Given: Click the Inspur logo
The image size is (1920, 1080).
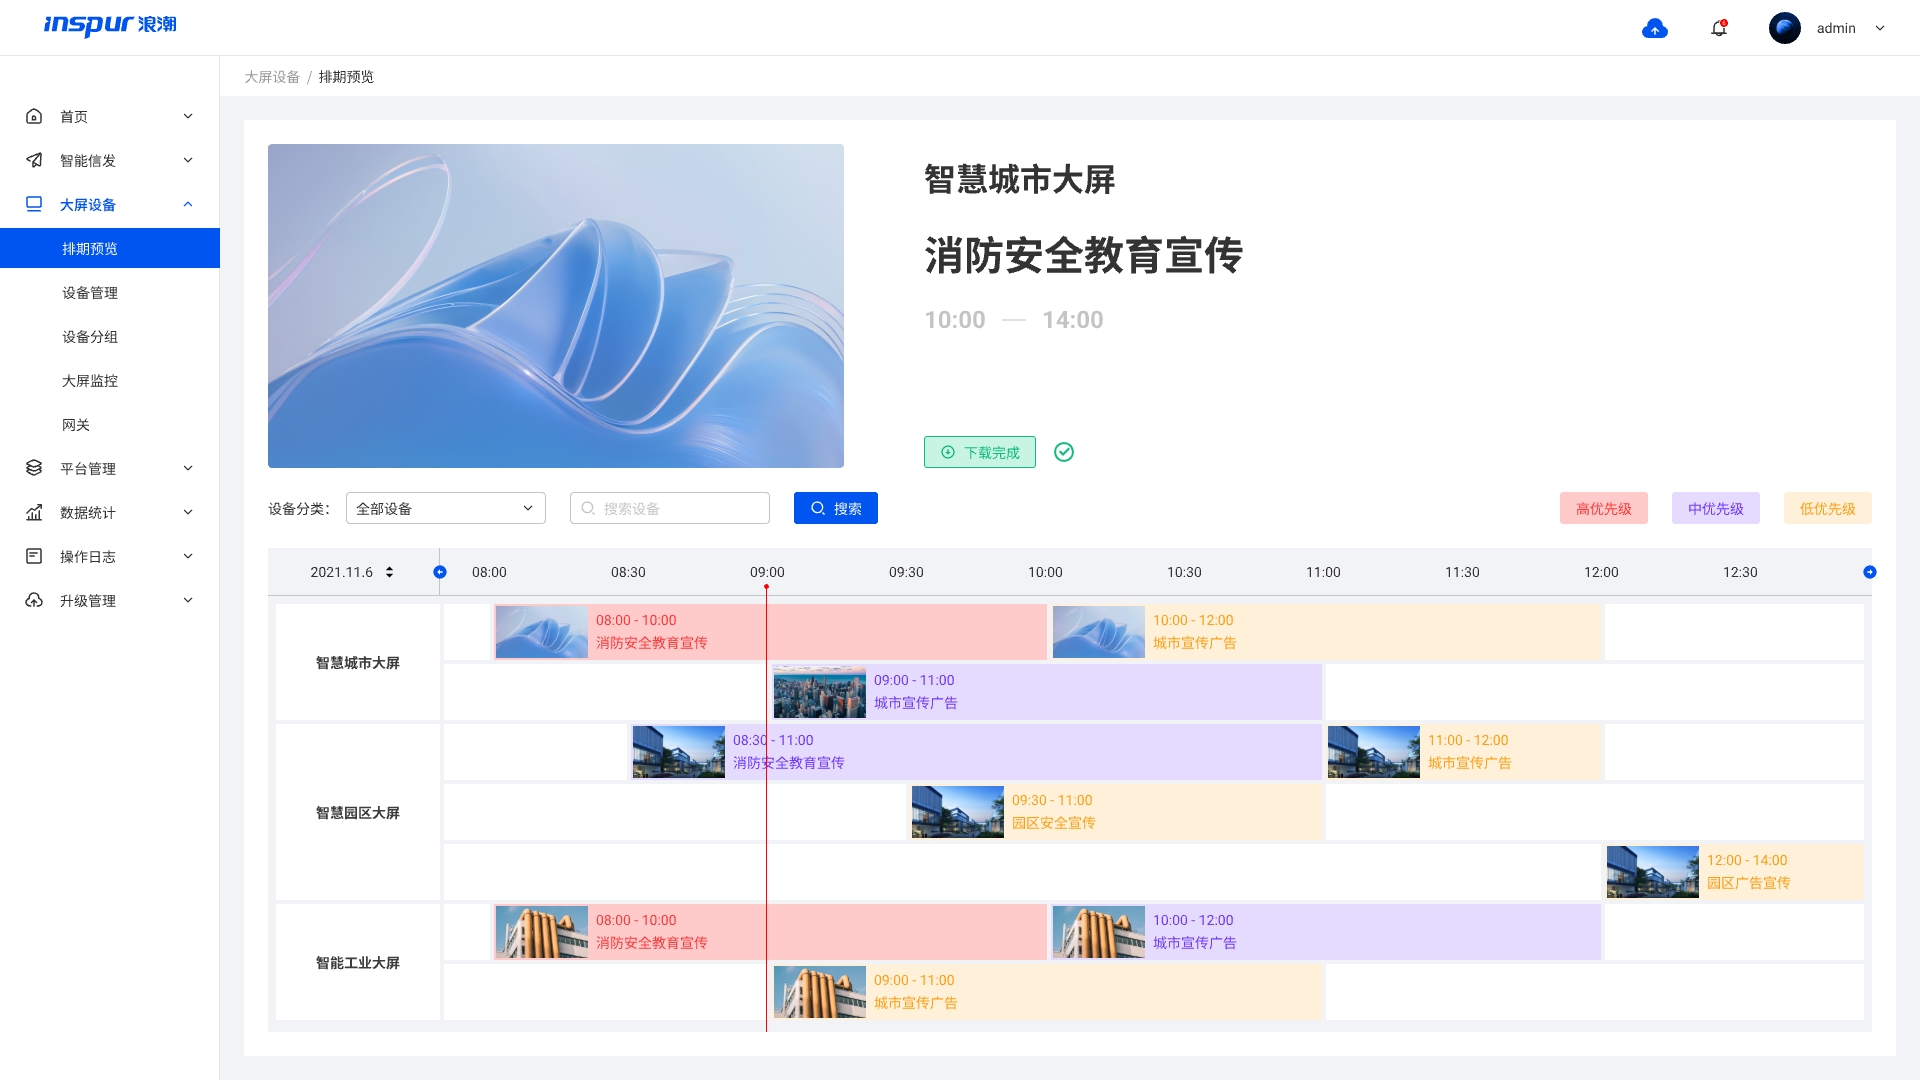Looking at the screenshot, I should click(110, 25).
